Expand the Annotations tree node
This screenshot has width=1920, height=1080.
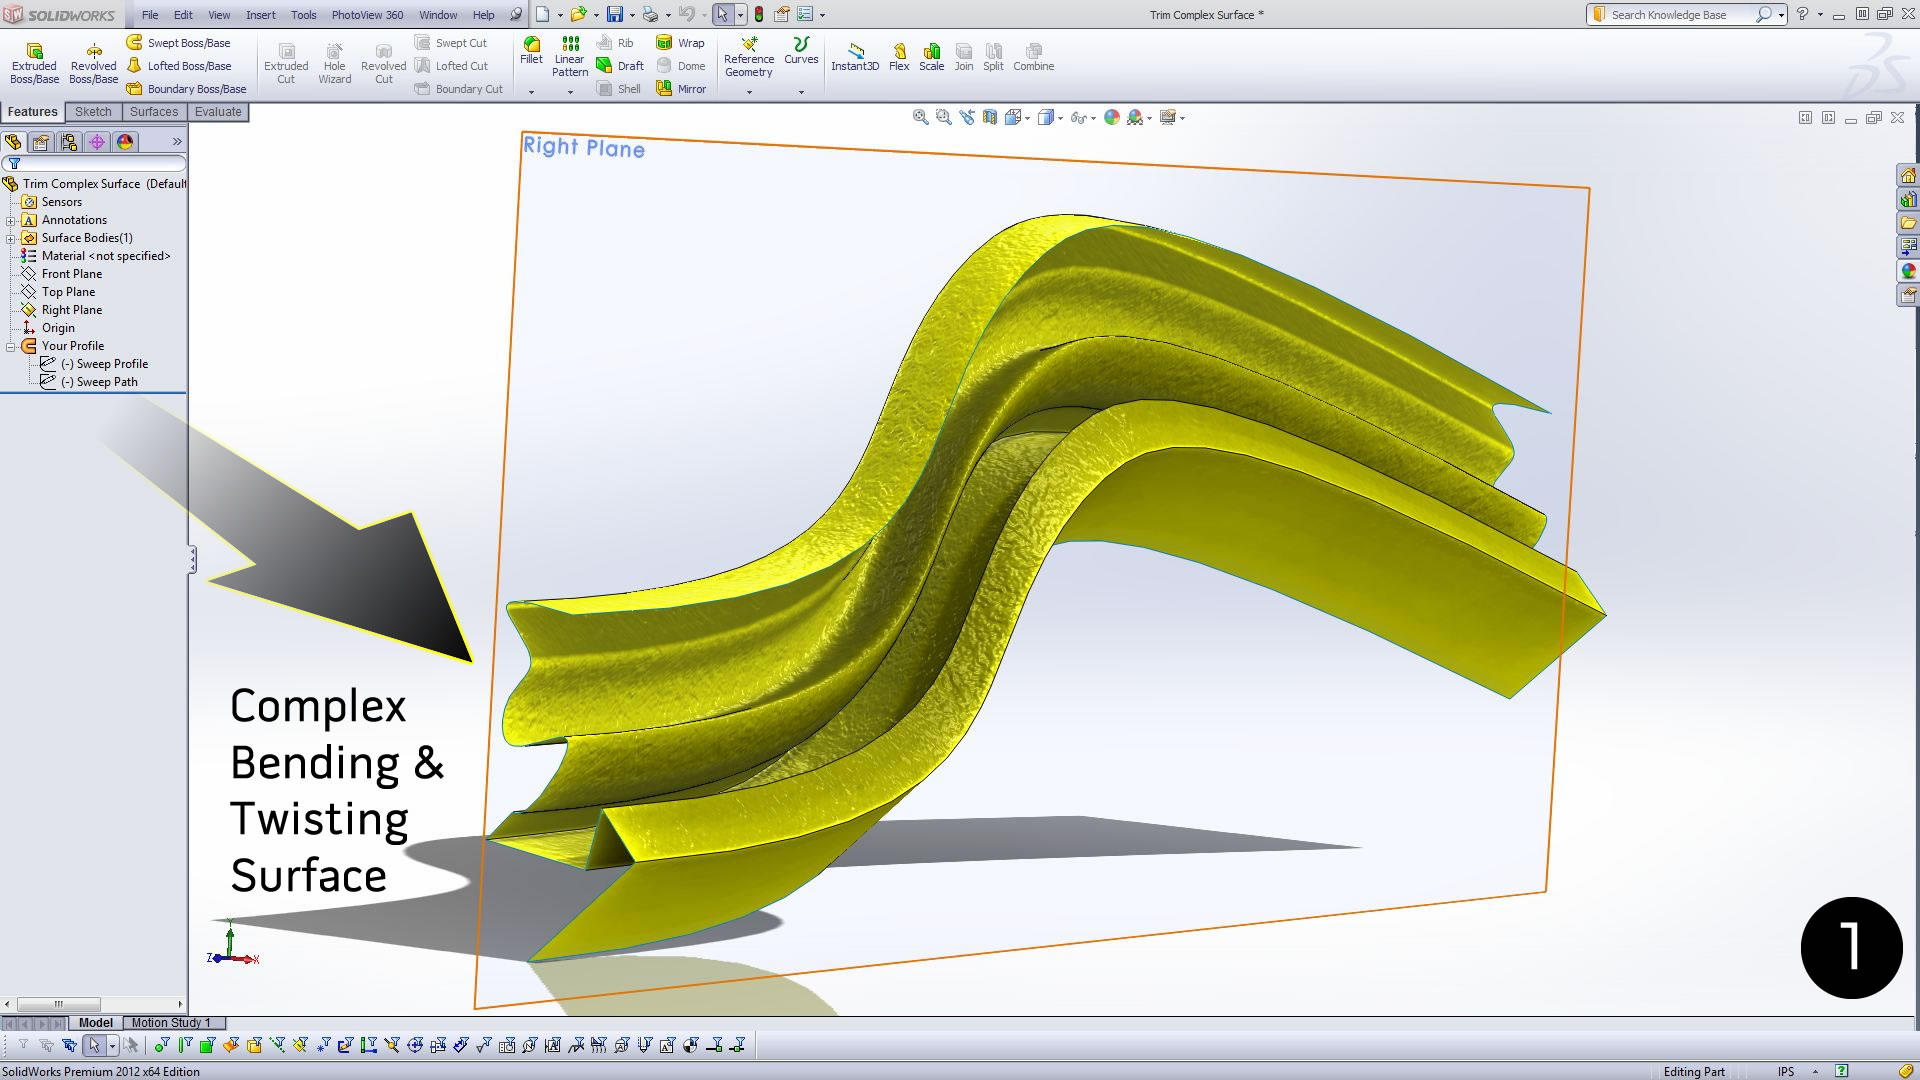pos(11,220)
